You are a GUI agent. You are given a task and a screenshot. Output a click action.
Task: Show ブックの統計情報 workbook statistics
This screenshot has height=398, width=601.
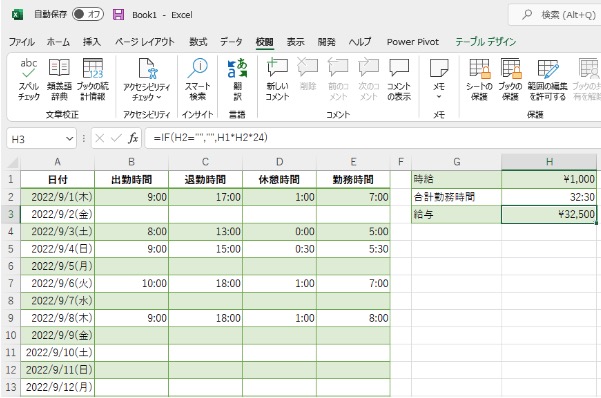[93, 80]
